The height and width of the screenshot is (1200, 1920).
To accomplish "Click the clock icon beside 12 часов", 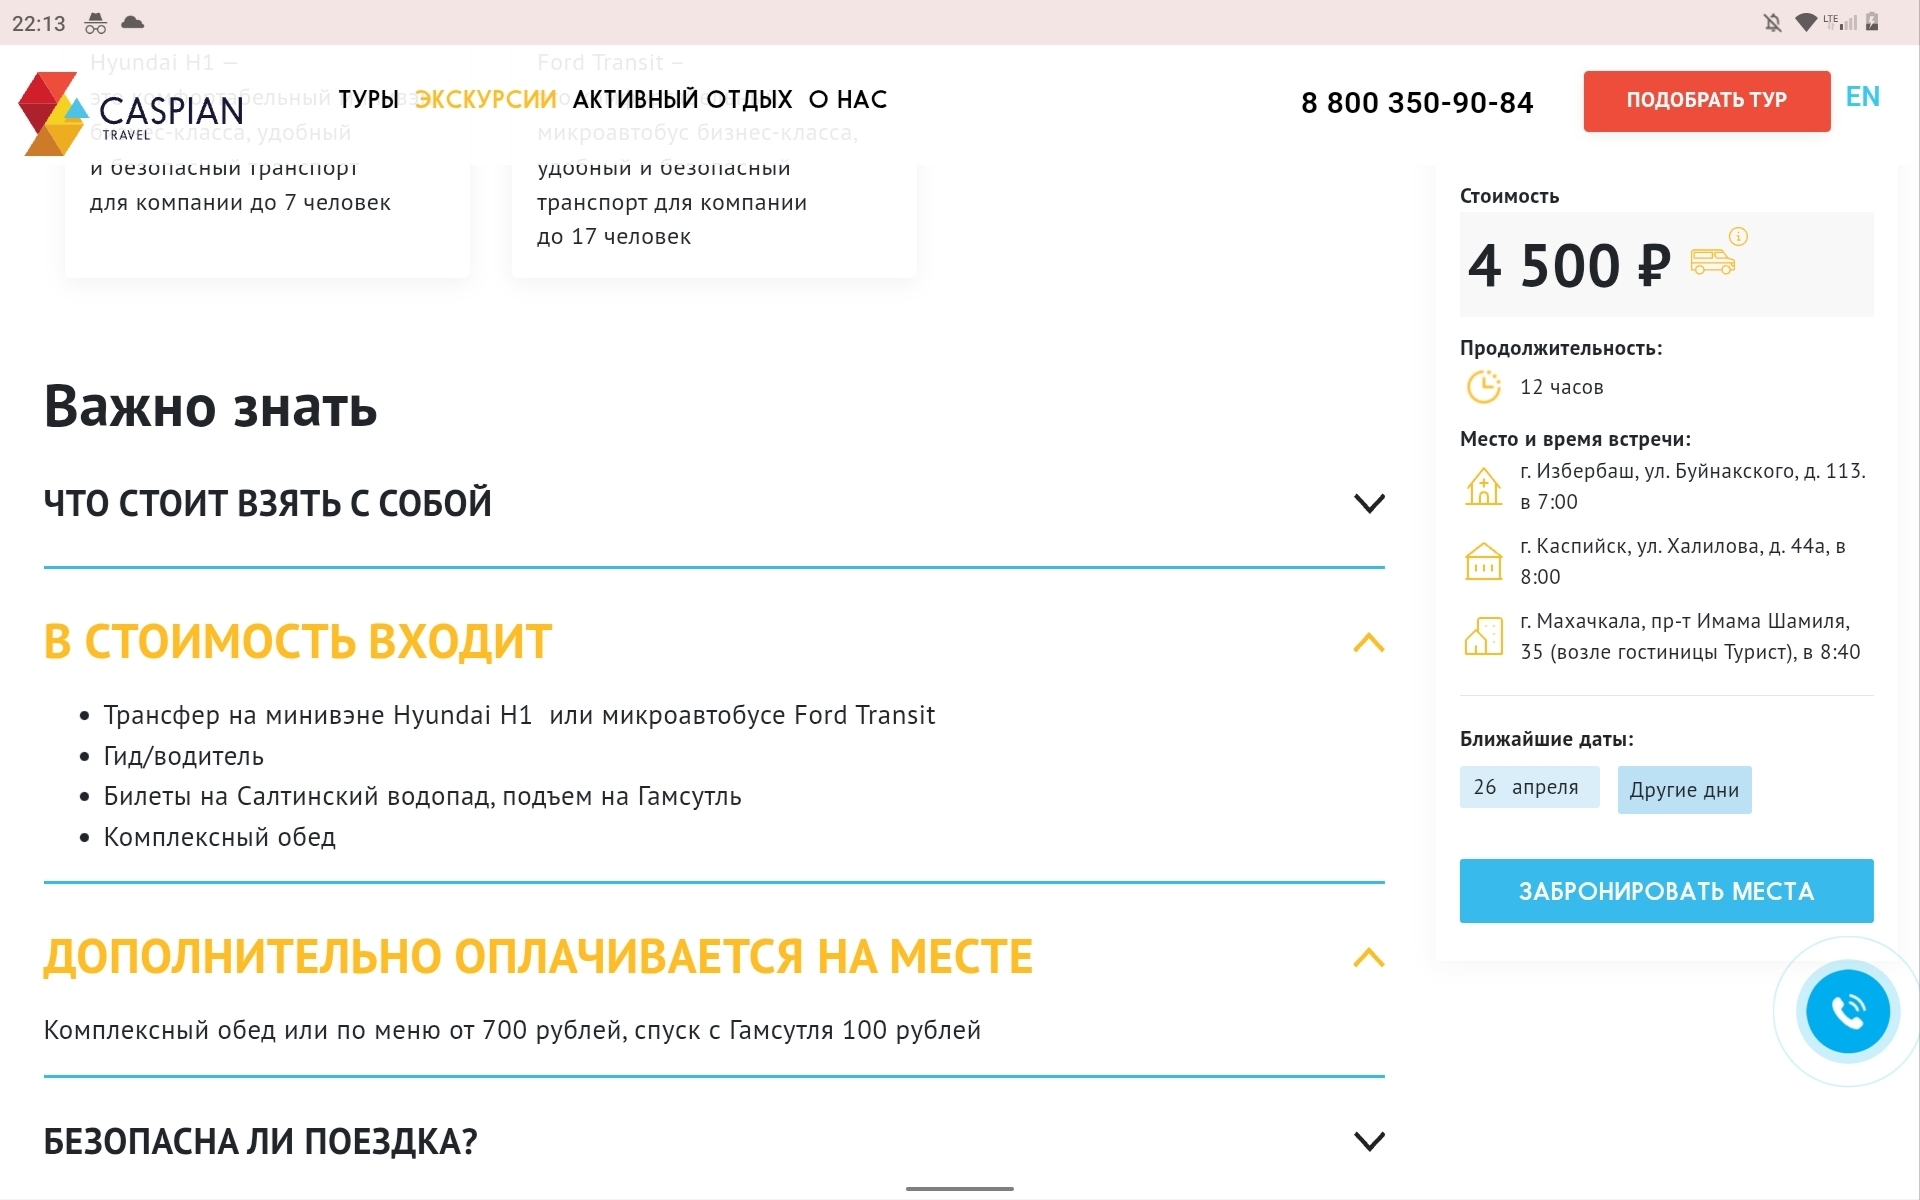I will coord(1483,387).
